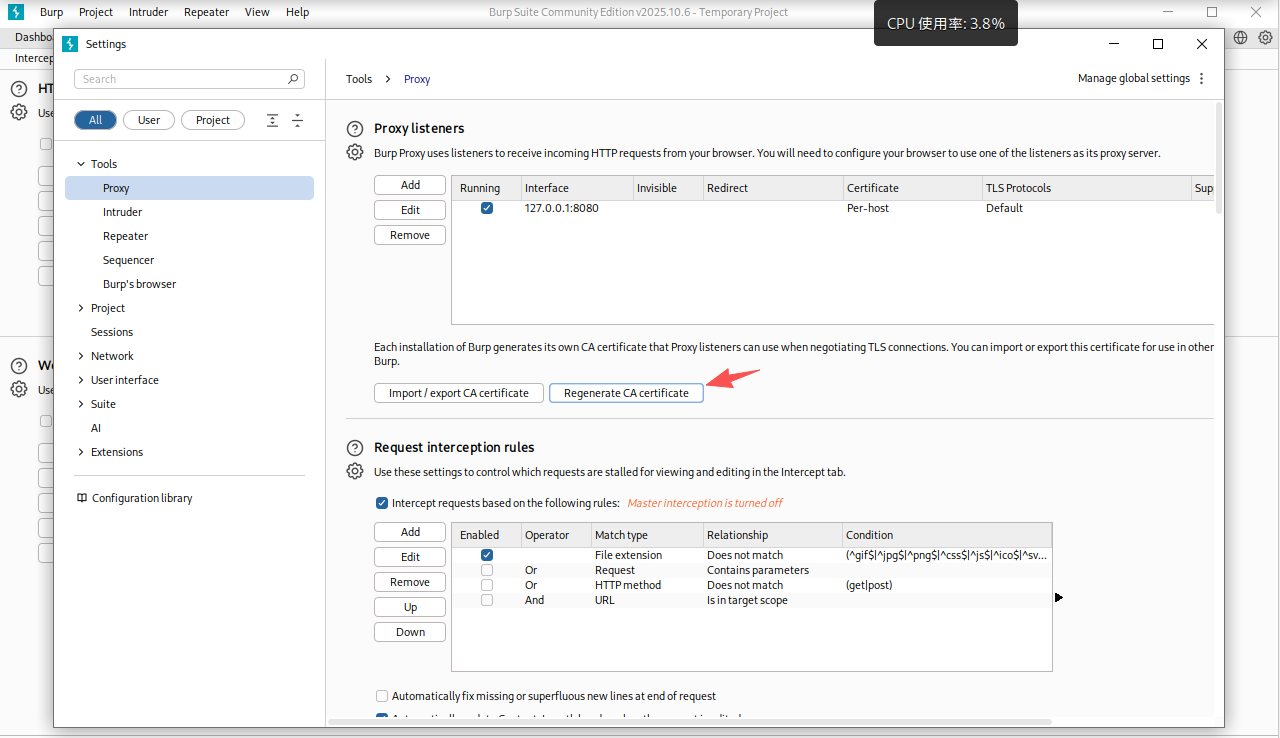Disable the File extension rule checkbox

point(487,555)
